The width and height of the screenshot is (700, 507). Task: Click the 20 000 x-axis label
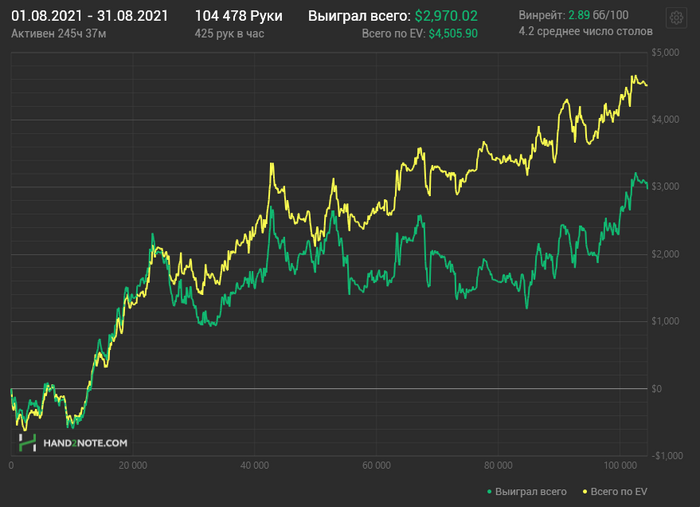pos(133,465)
